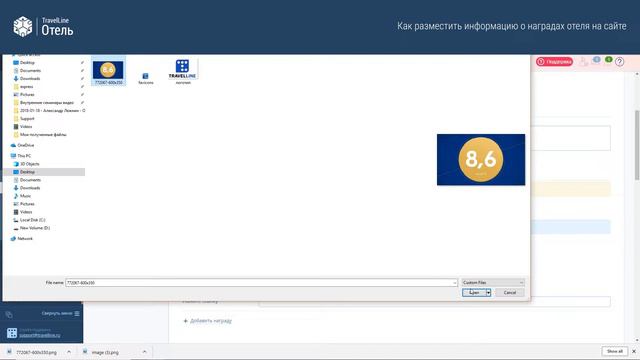640x360 pixels.
Task: Open the help question mark icon
Action: 620,62
